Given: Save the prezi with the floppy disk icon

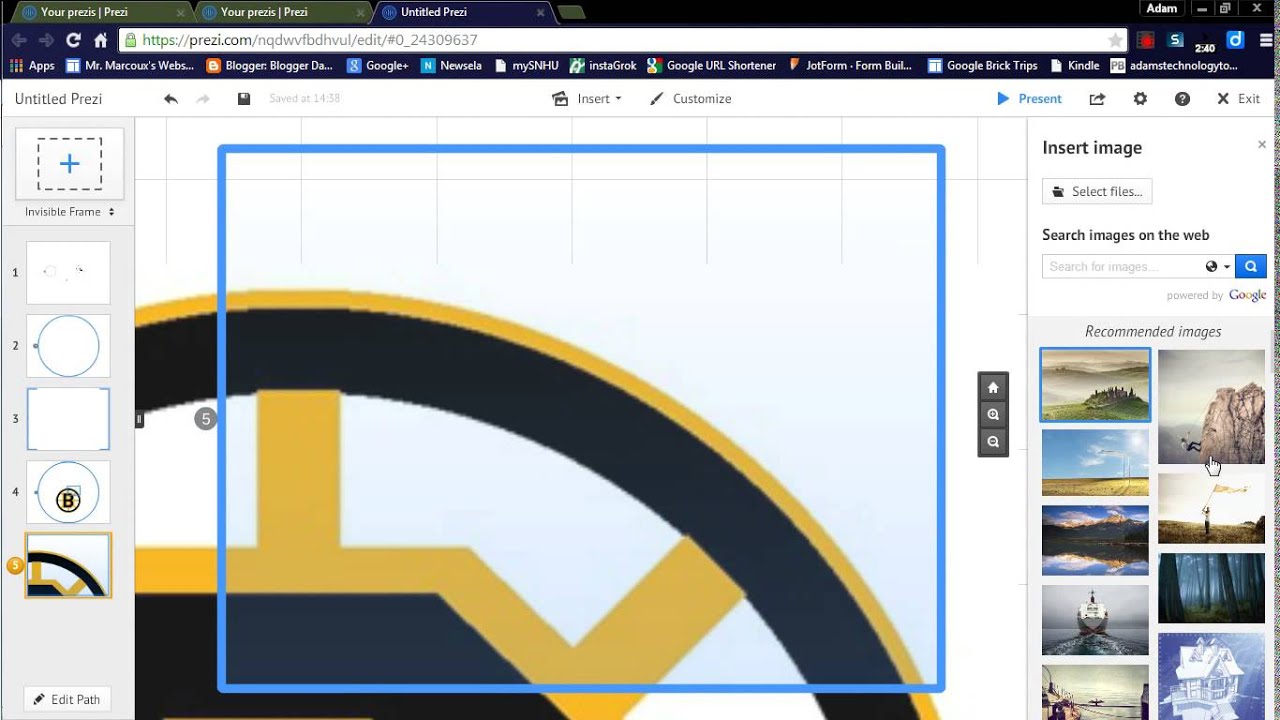Looking at the screenshot, I should [x=244, y=99].
